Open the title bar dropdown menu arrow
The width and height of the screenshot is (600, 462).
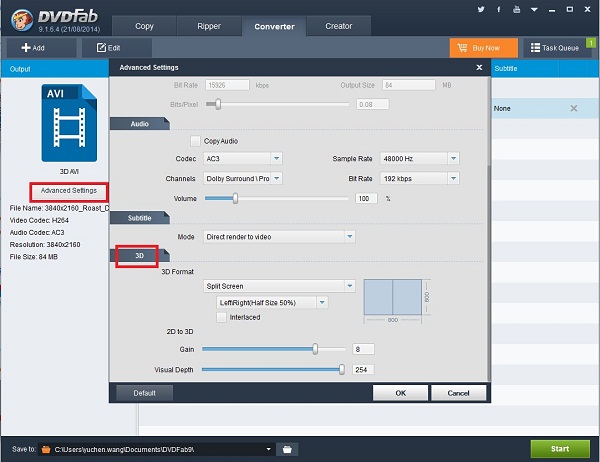534,10
